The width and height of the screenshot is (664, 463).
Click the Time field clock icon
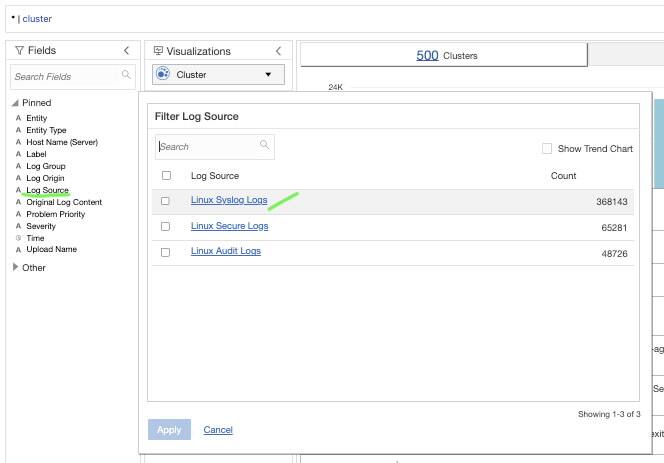click(x=18, y=238)
